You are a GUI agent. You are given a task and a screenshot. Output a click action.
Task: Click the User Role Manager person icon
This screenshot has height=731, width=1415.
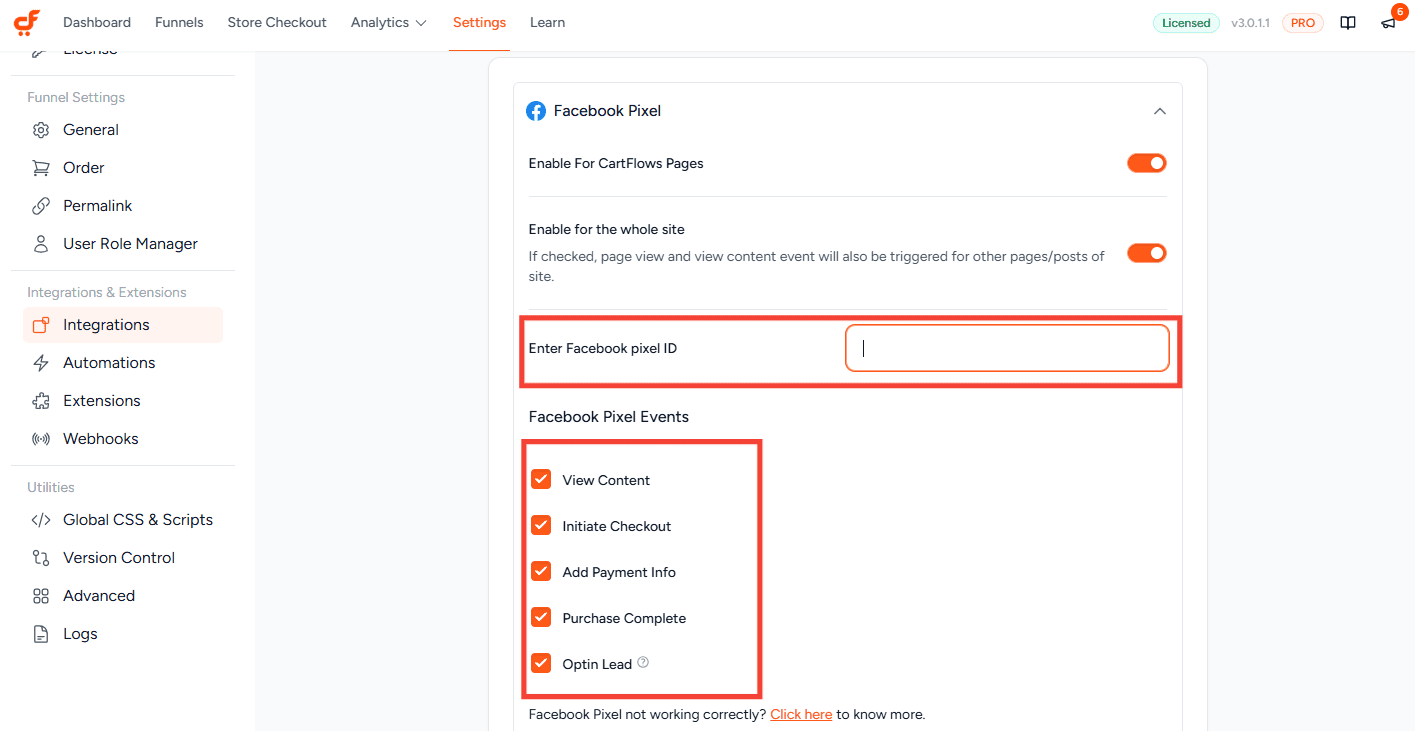click(41, 244)
